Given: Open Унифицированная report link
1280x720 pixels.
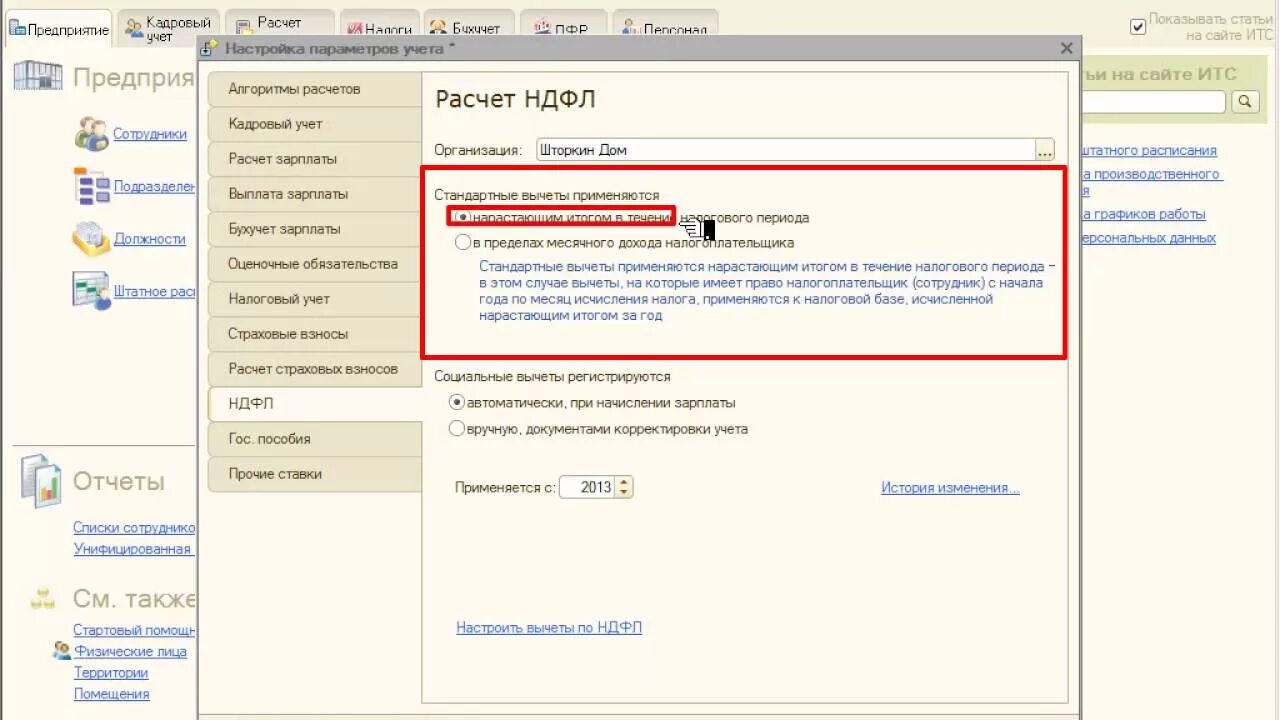Looking at the screenshot, I should point(132,549).
